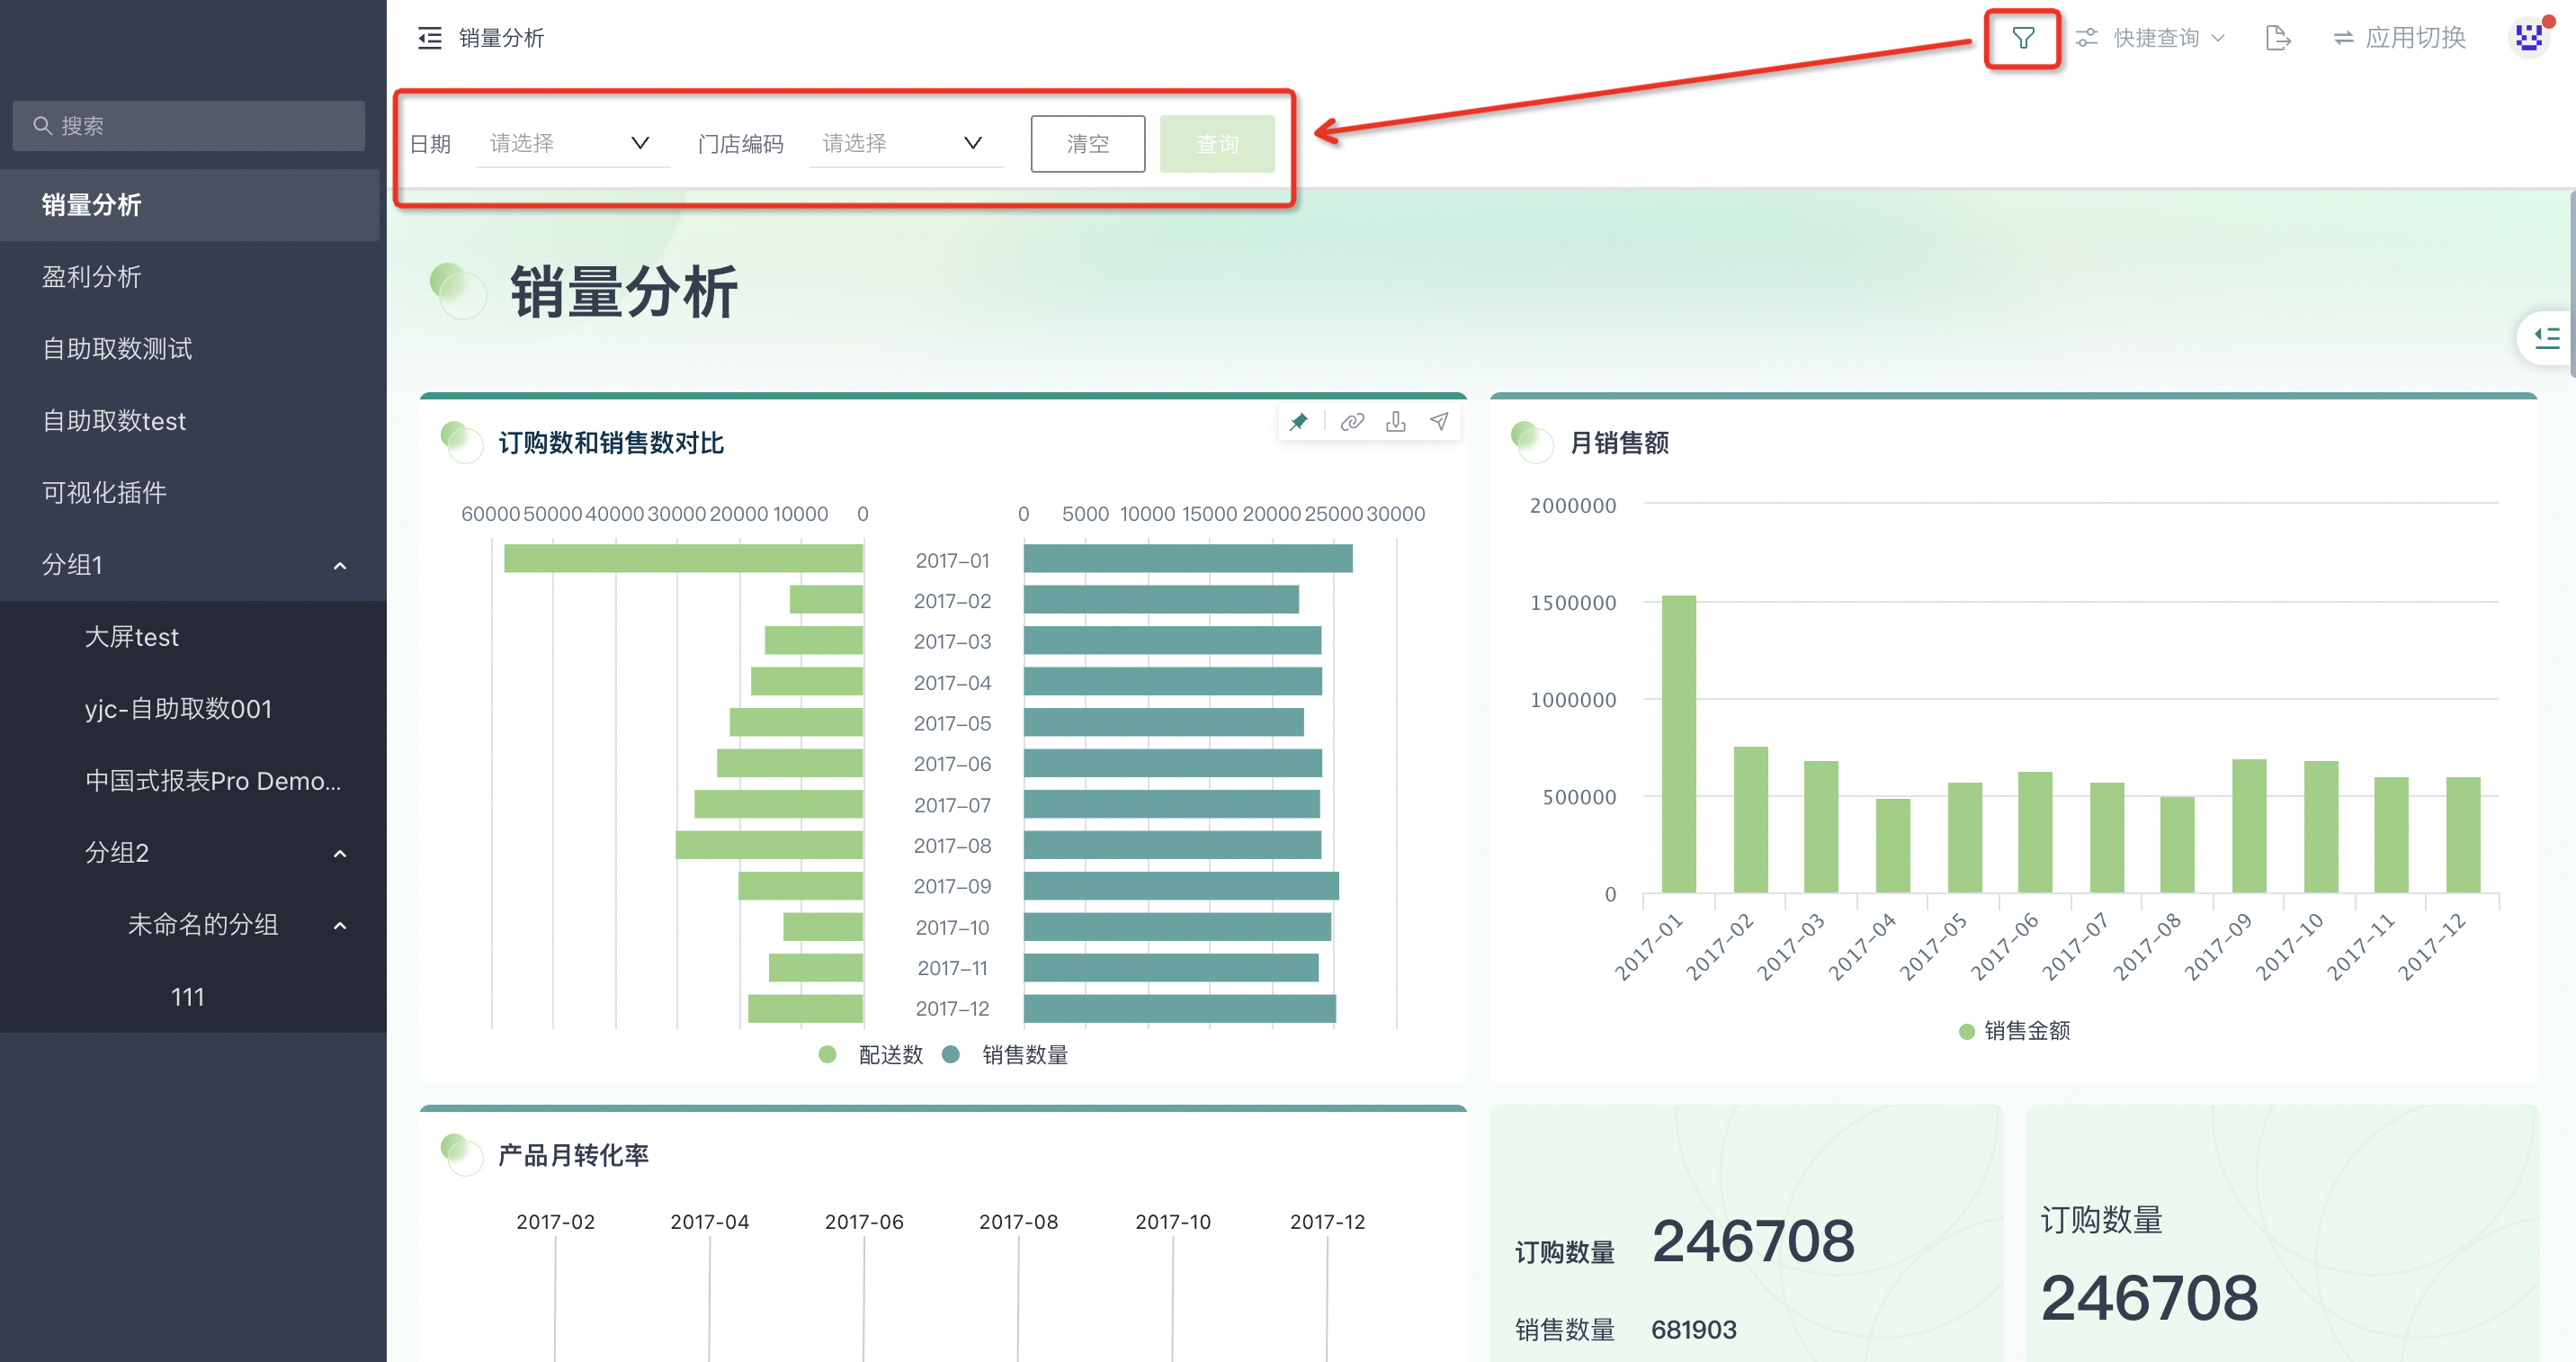This screenshot has height=1362, width=2576.
Task: Click the 产品月转化率 chart title
Action: (573, 1155)
